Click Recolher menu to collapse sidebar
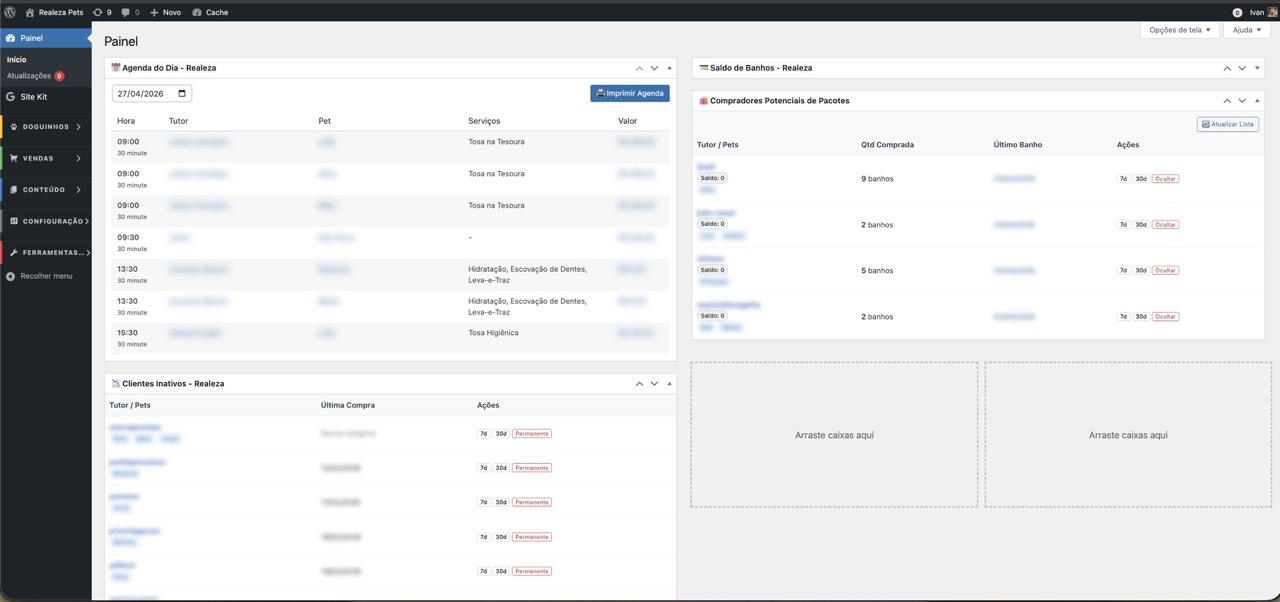This screenshot has width=1280, height=602. point(46,276)
